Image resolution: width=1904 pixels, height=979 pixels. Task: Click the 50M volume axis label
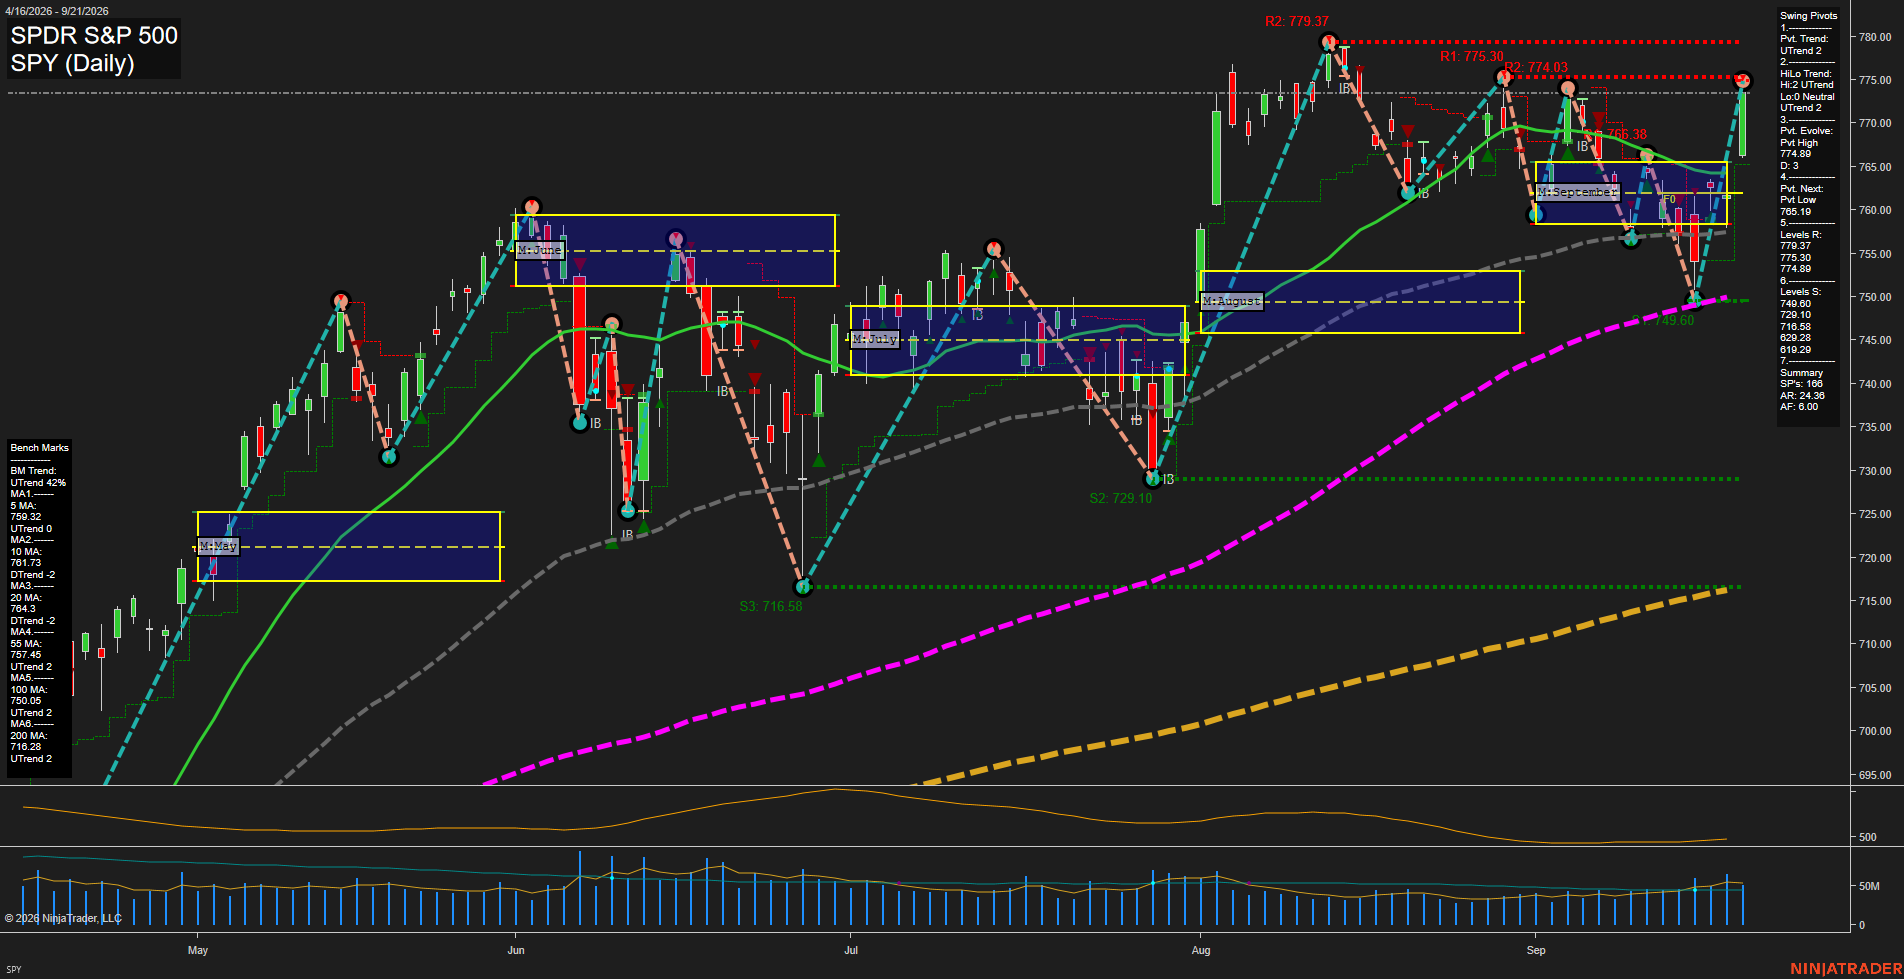click(1869, 886)
